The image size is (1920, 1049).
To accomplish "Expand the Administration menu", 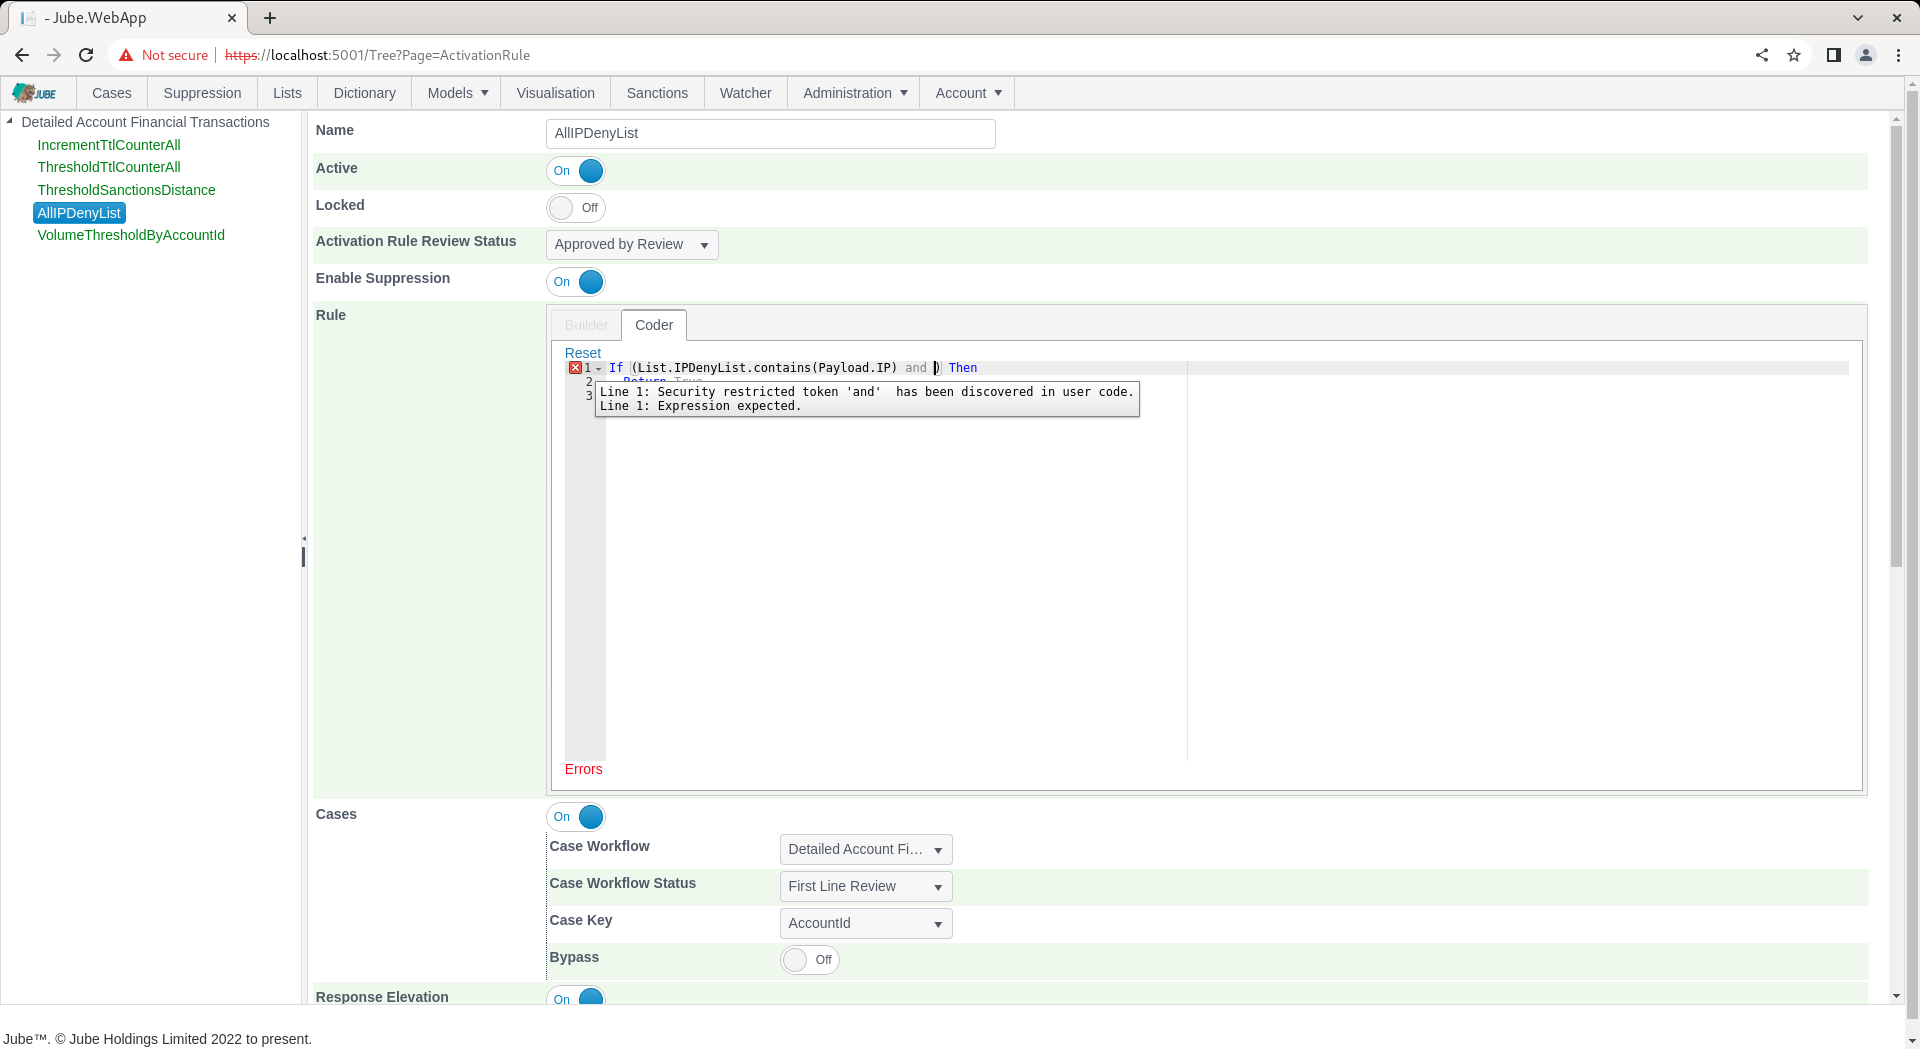I will click(854, 93).
